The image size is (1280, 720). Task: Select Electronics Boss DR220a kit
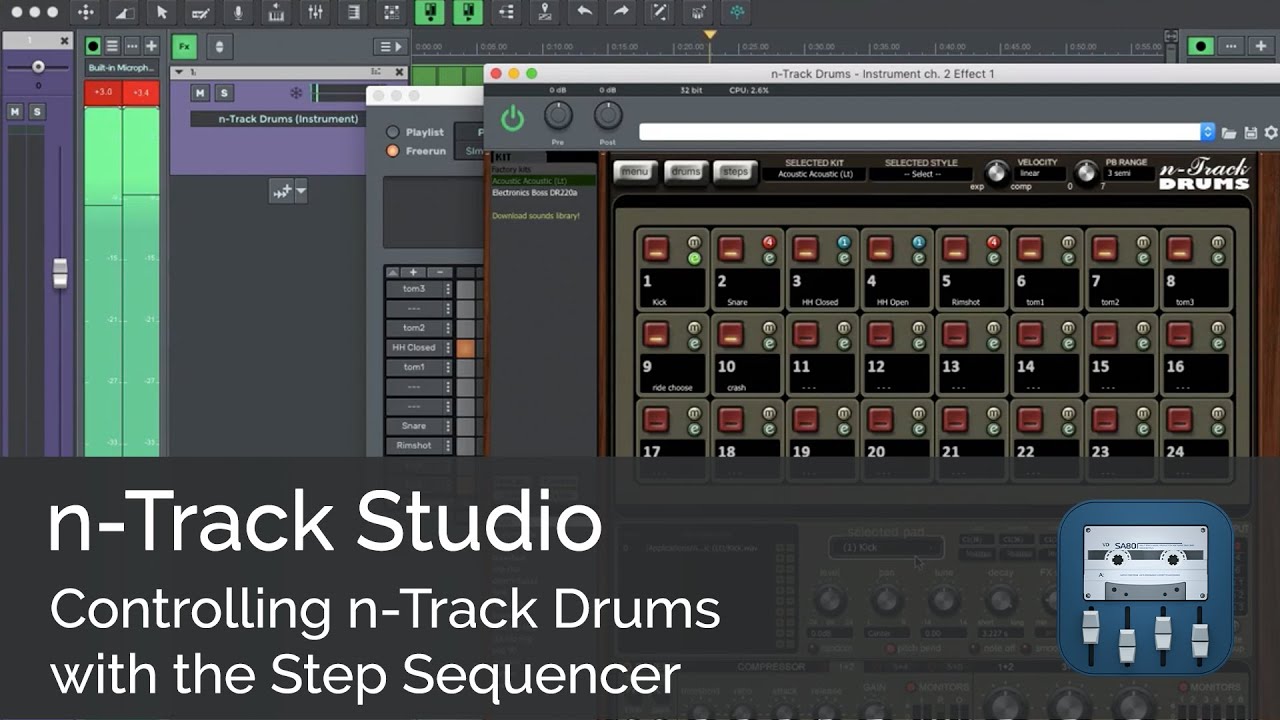pos(535,192)
